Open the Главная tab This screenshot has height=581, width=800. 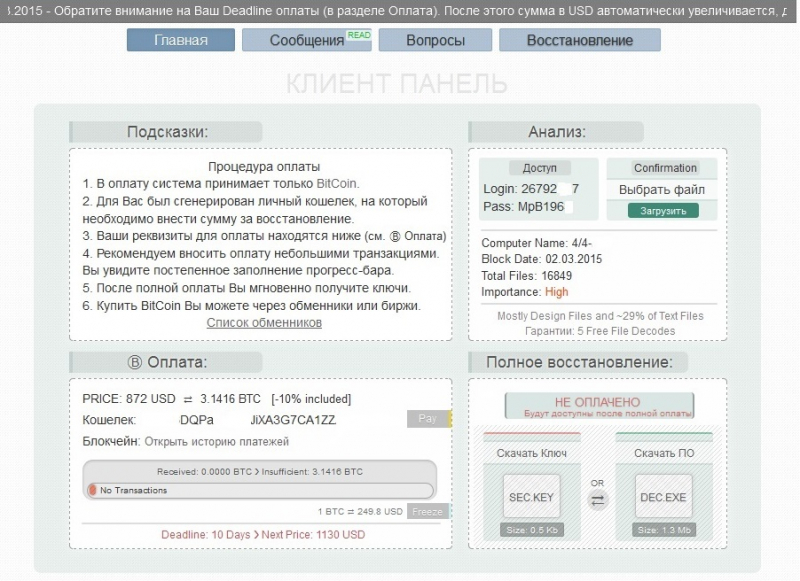pyautogui.click(x=181, y=40)
